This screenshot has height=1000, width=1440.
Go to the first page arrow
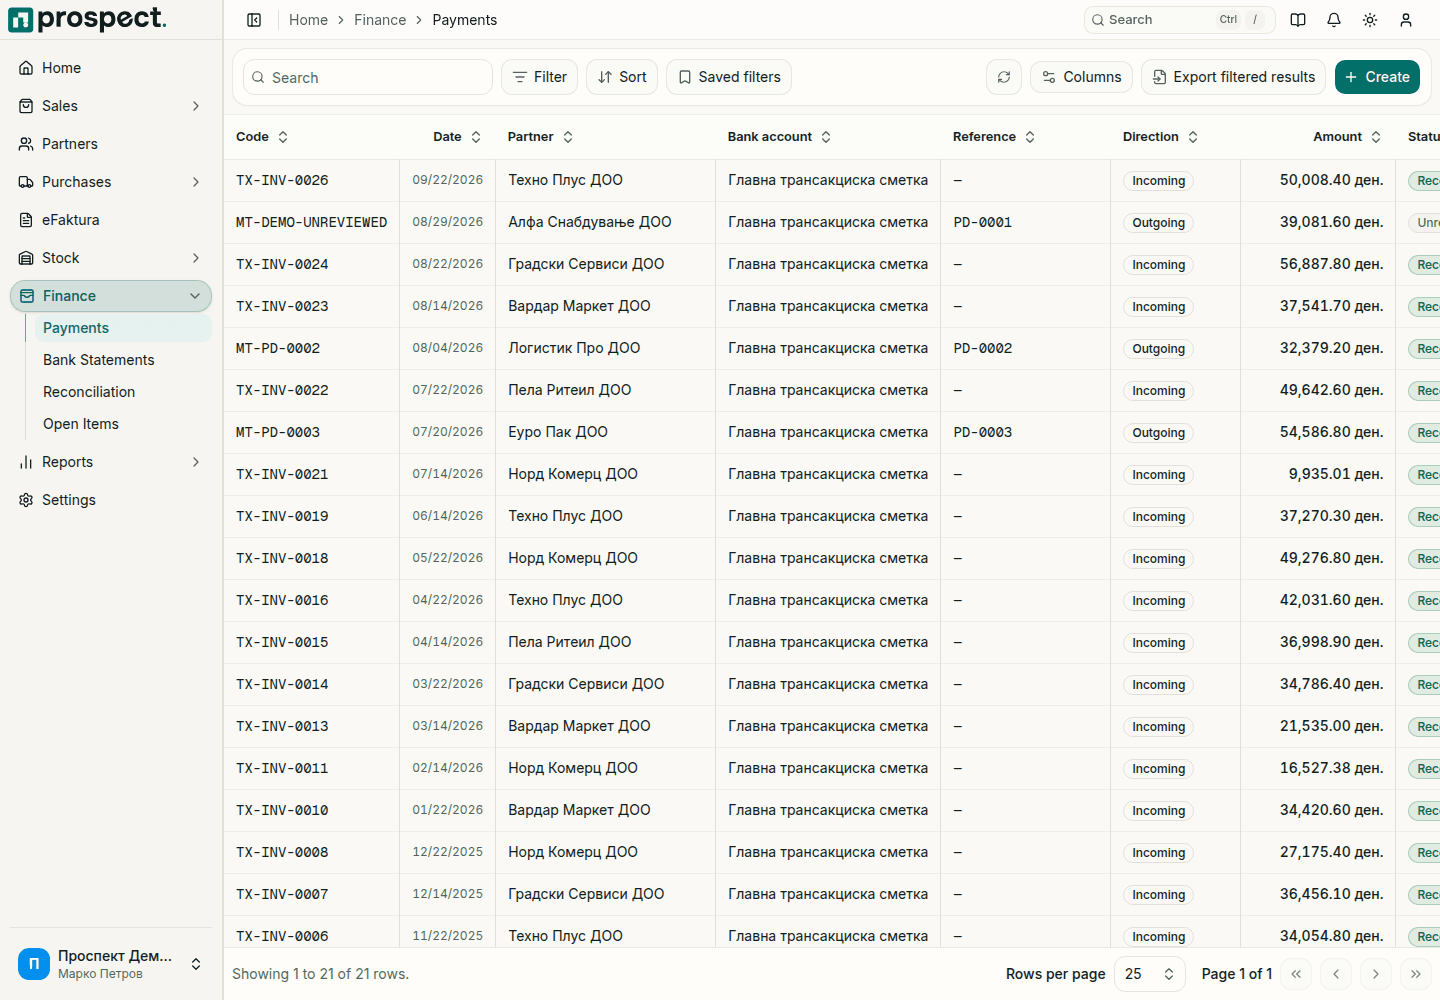click(x=1296, y=974)
